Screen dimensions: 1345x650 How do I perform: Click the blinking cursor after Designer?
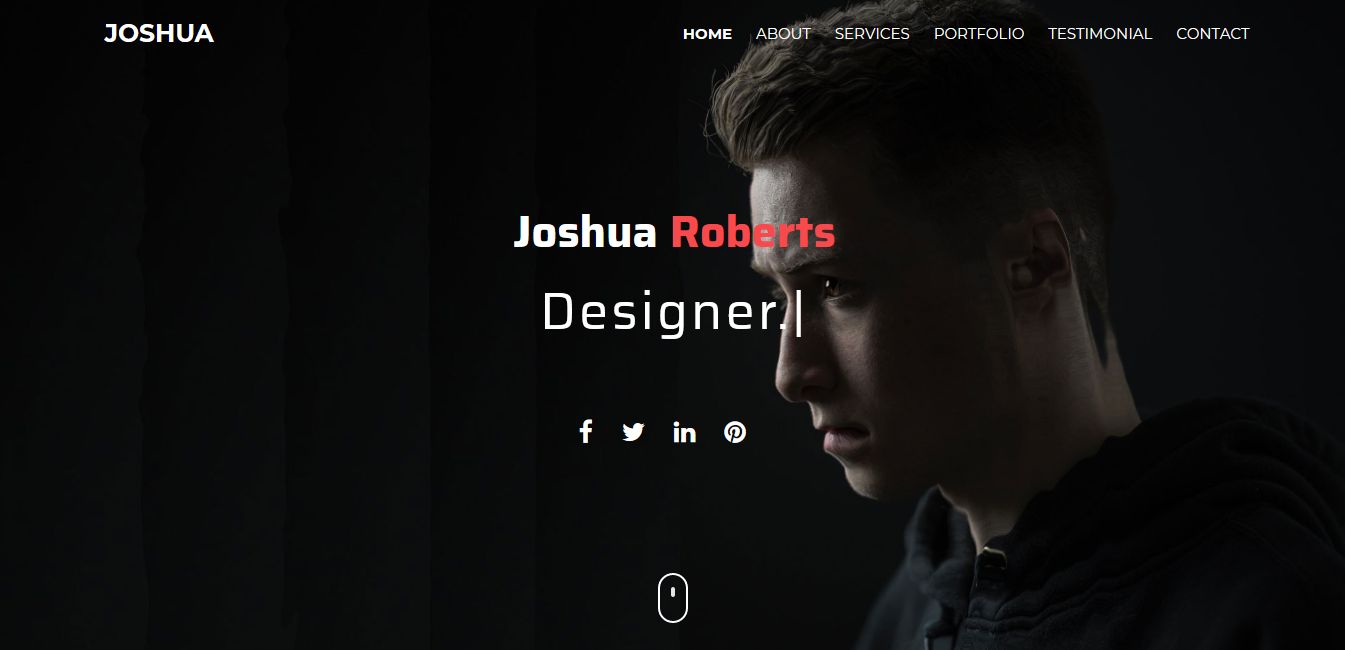coord(797,314)
